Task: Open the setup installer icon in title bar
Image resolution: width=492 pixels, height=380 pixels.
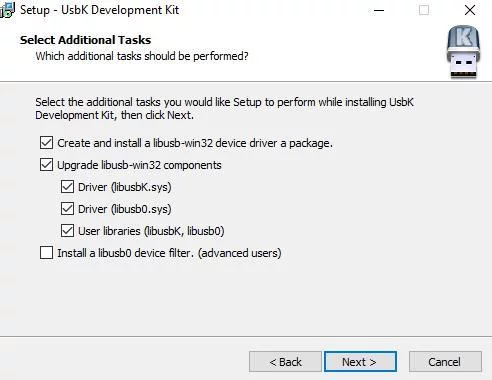Action: pyautogui.click(x=7, y=10)
